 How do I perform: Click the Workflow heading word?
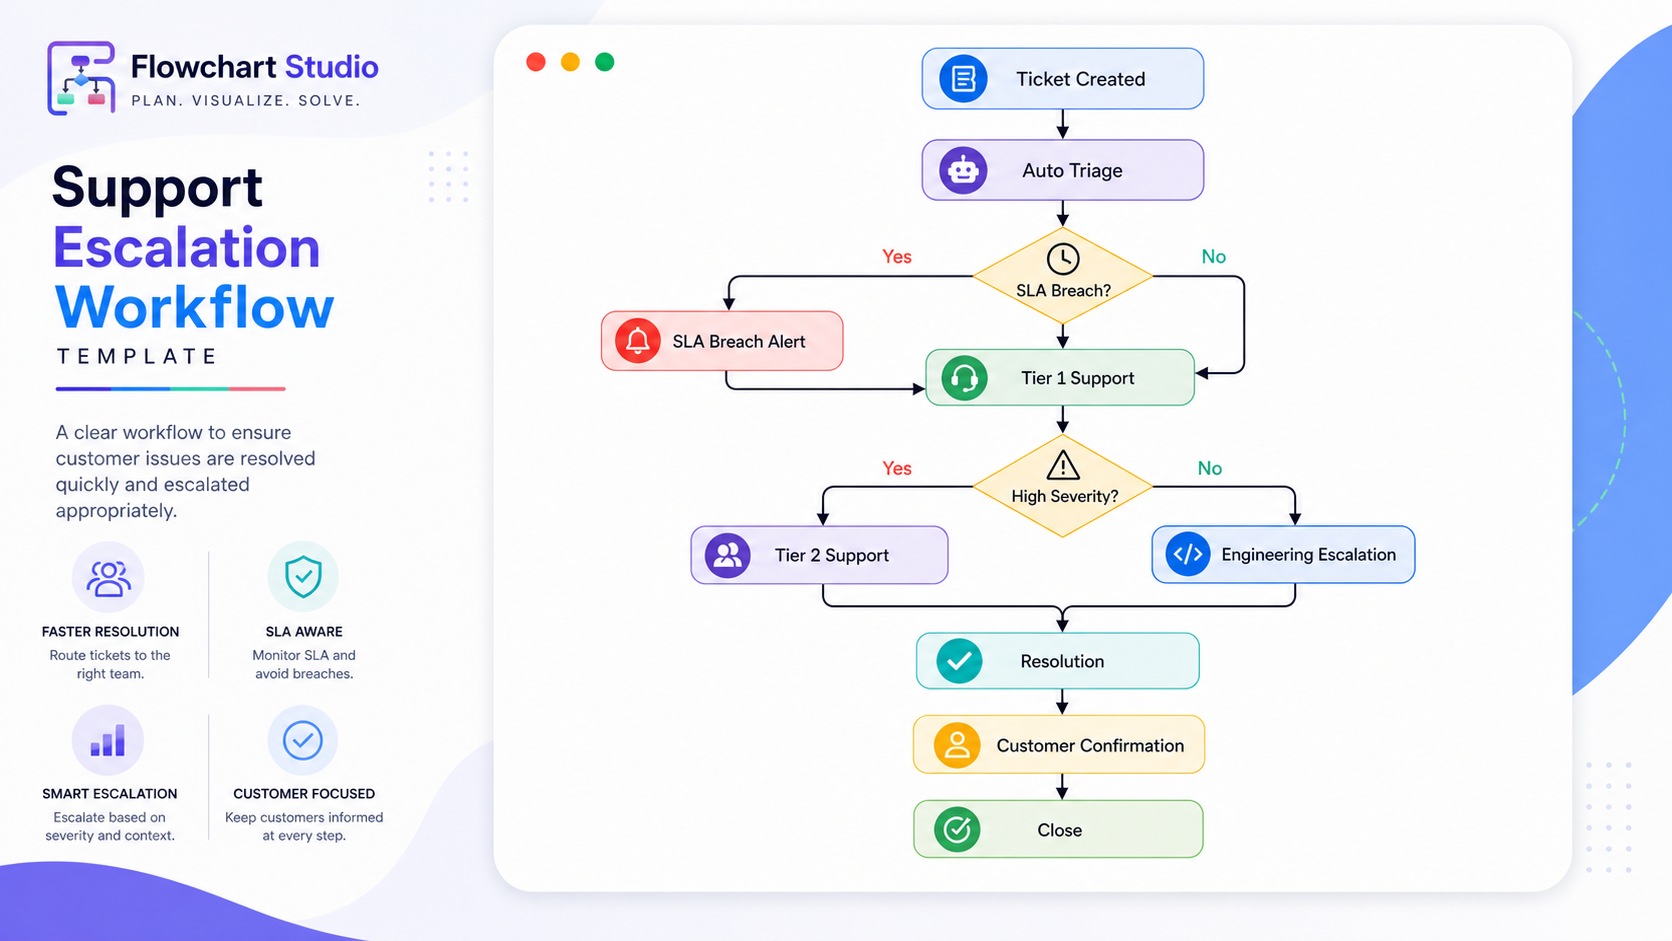click(x=194, y=307)
